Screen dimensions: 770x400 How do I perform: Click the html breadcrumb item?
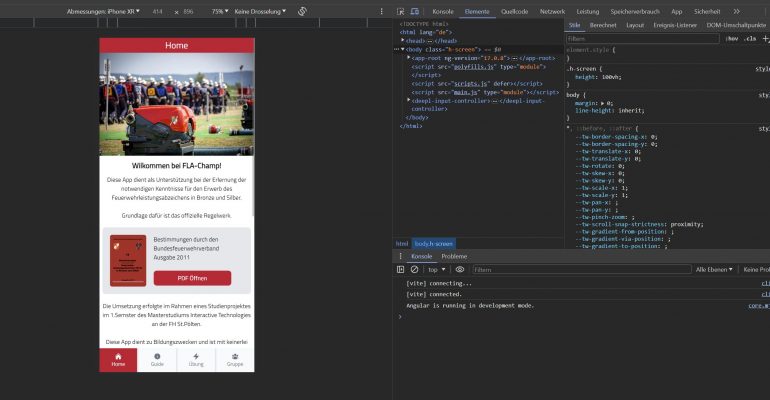tap(402, 243)
